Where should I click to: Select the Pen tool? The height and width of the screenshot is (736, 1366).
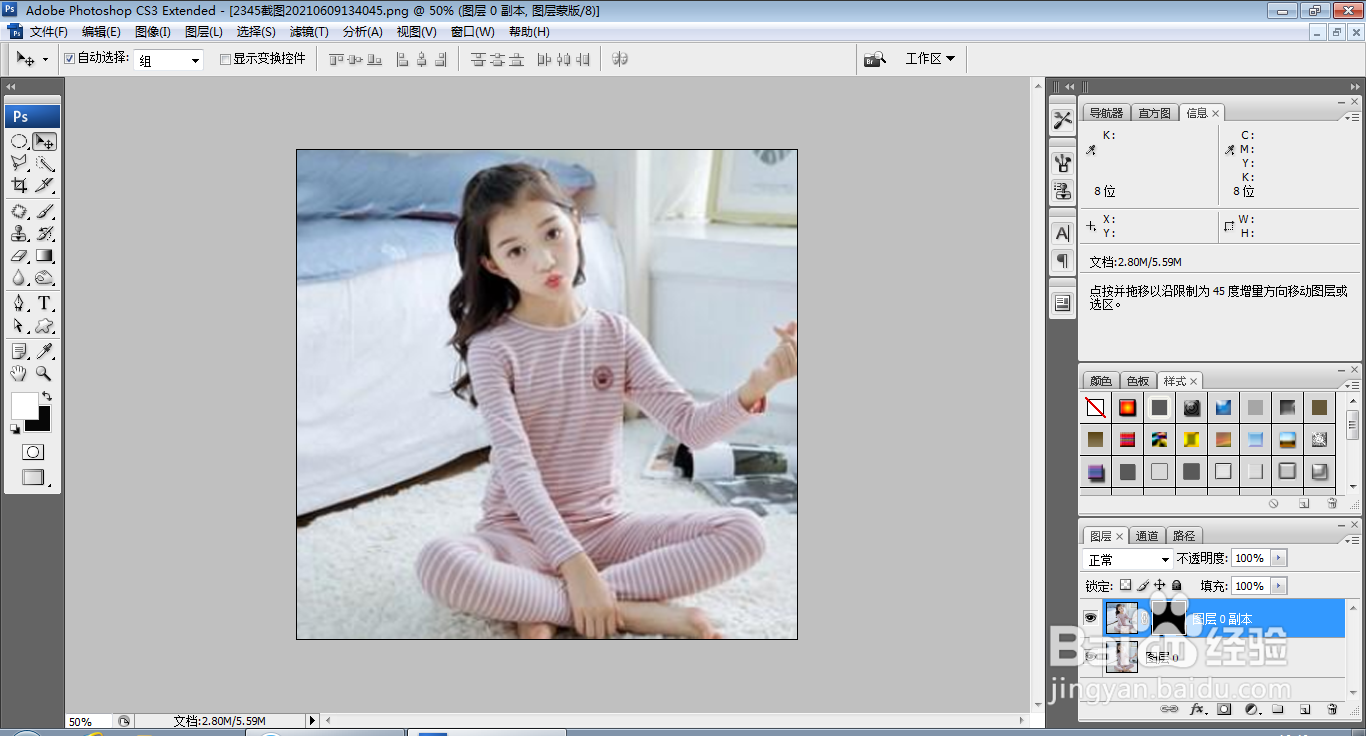click(x=19, y=304)
